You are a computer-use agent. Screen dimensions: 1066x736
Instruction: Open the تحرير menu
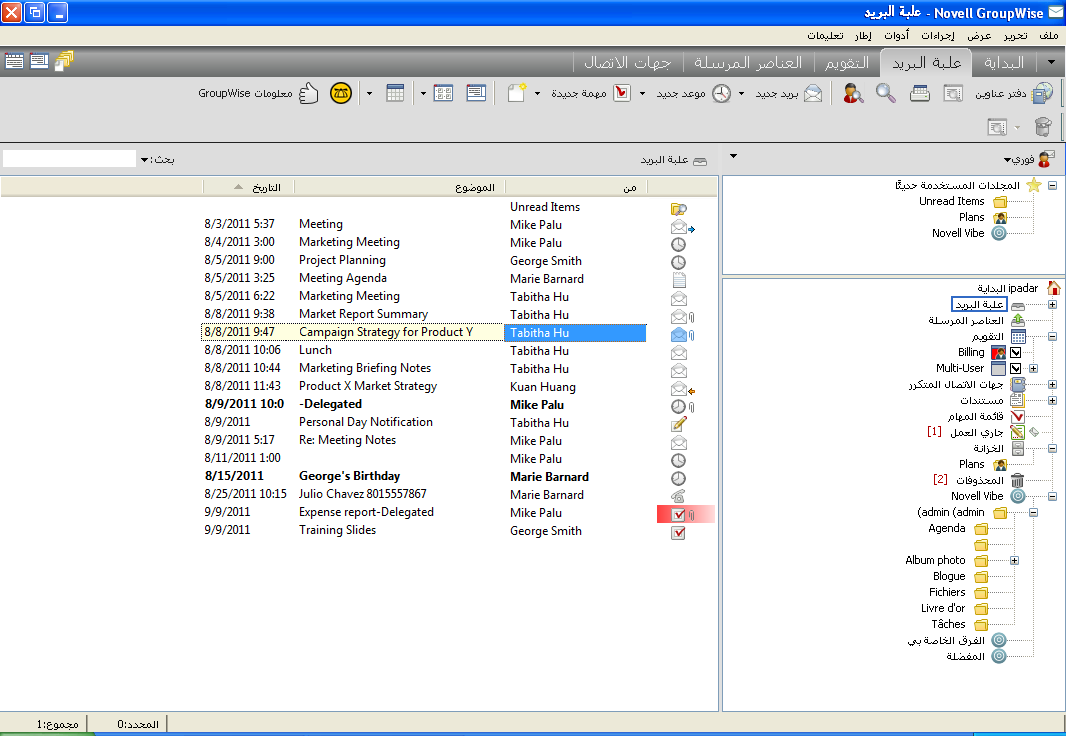(x=1015, y=35)
